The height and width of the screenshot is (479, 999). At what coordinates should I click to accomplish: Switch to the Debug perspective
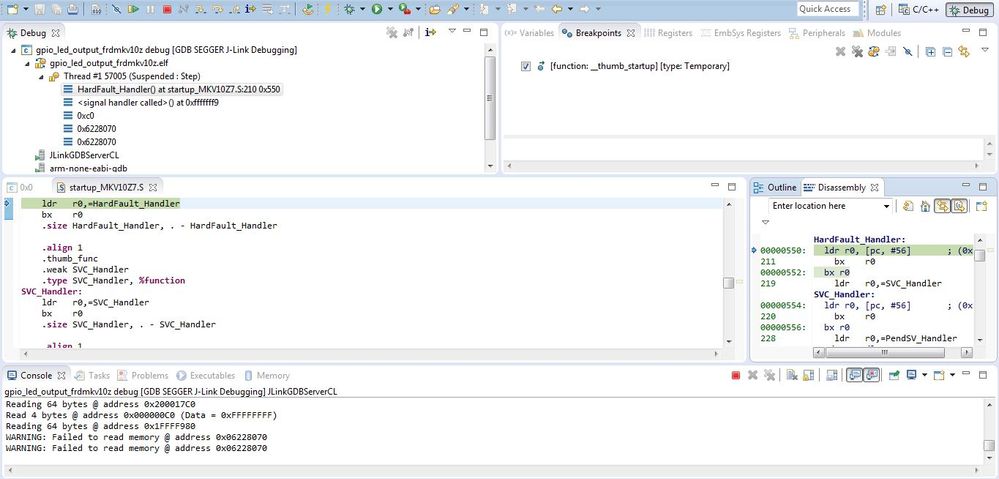click(970, 10)
